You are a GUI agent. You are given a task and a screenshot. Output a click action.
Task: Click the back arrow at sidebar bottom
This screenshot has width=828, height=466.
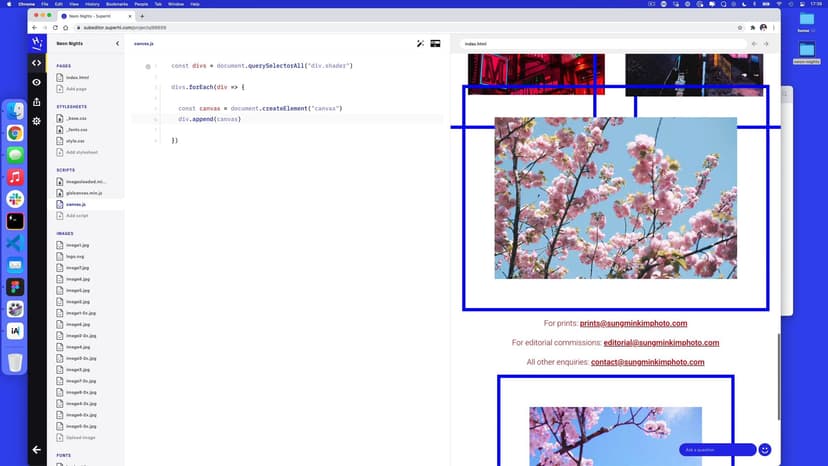pos(37,449)
